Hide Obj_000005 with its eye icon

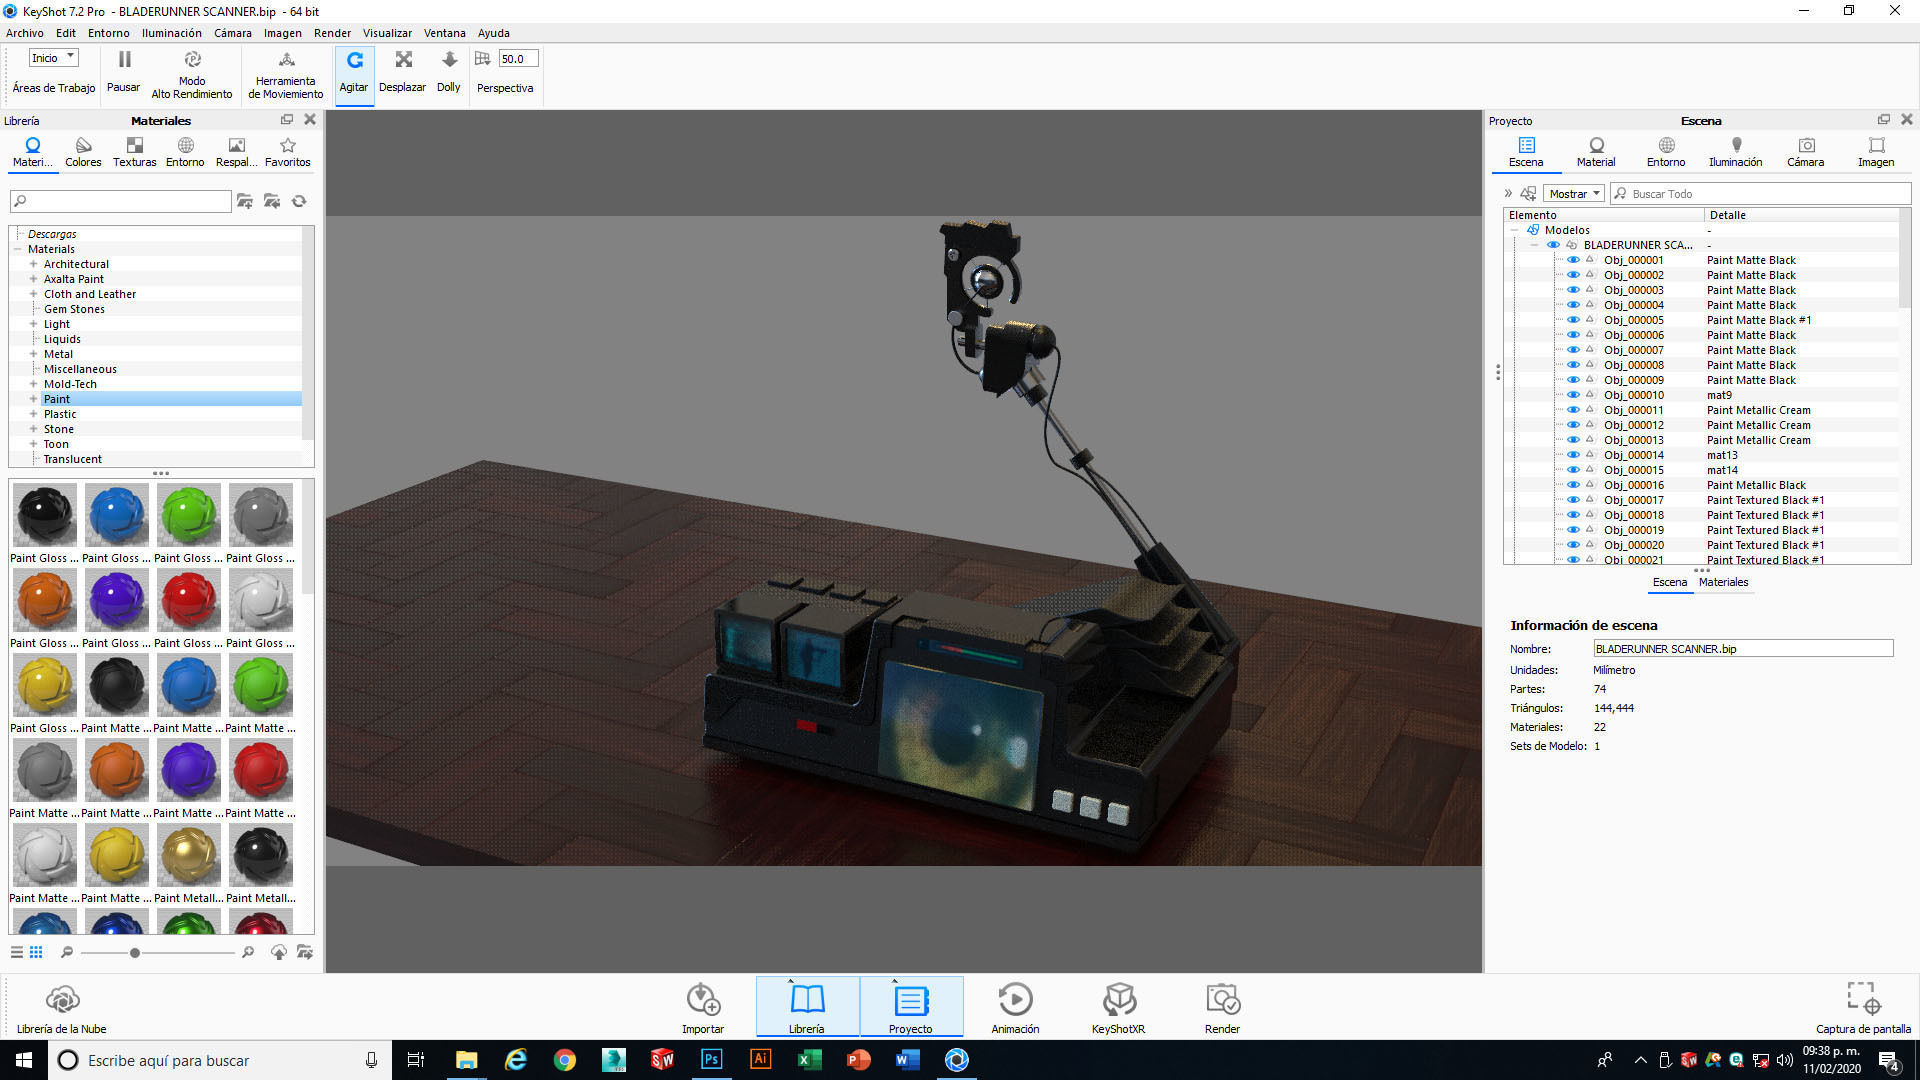pyautogui.click(x=1573, y=320)
